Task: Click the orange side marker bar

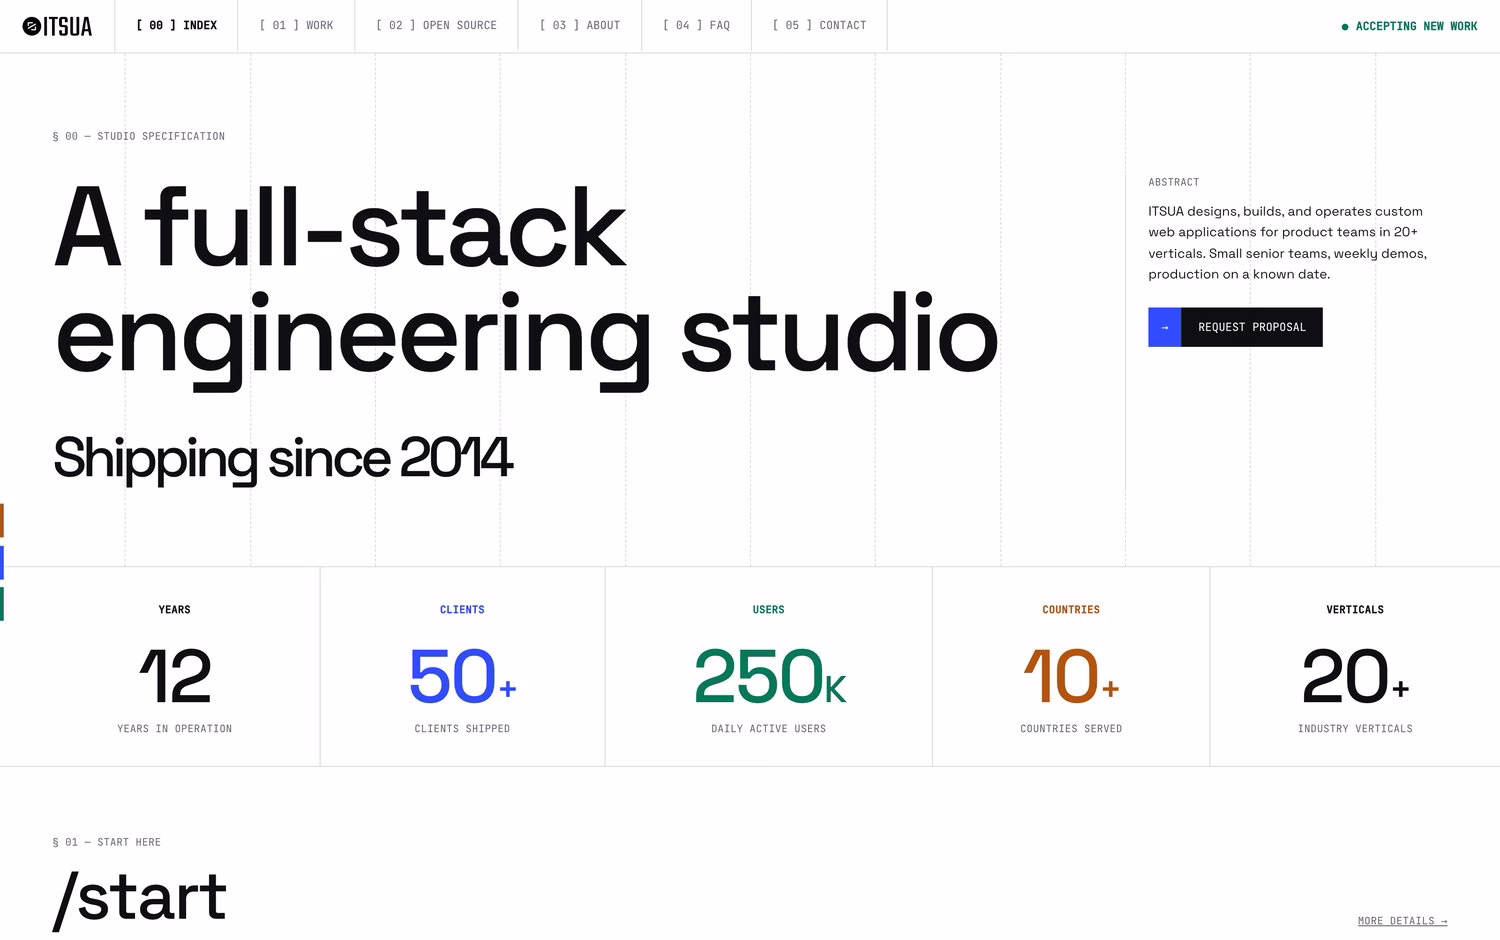Action: [2, 521]
